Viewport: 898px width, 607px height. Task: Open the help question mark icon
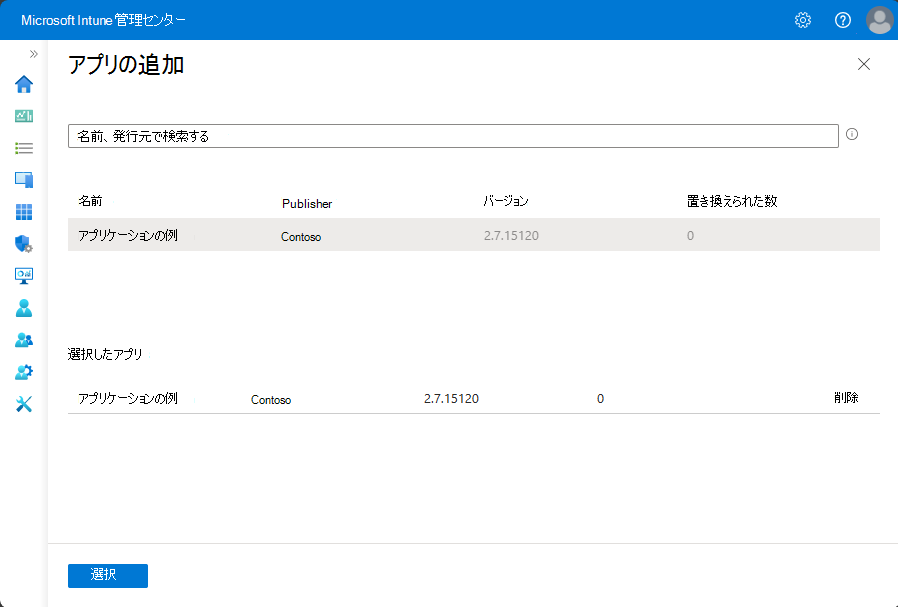click(x=842, y=20)
